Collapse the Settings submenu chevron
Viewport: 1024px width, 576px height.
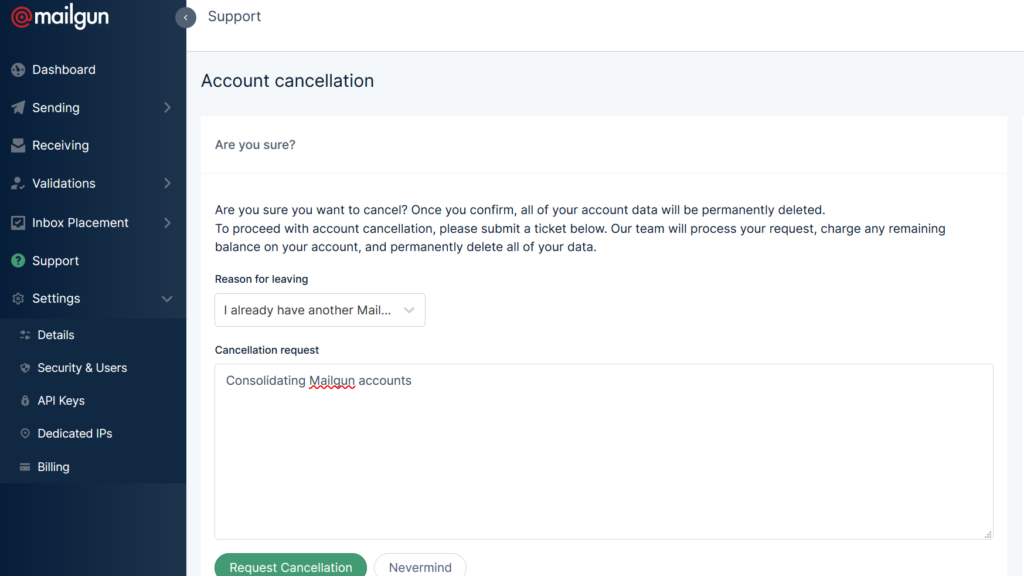(x=167, y=299)
